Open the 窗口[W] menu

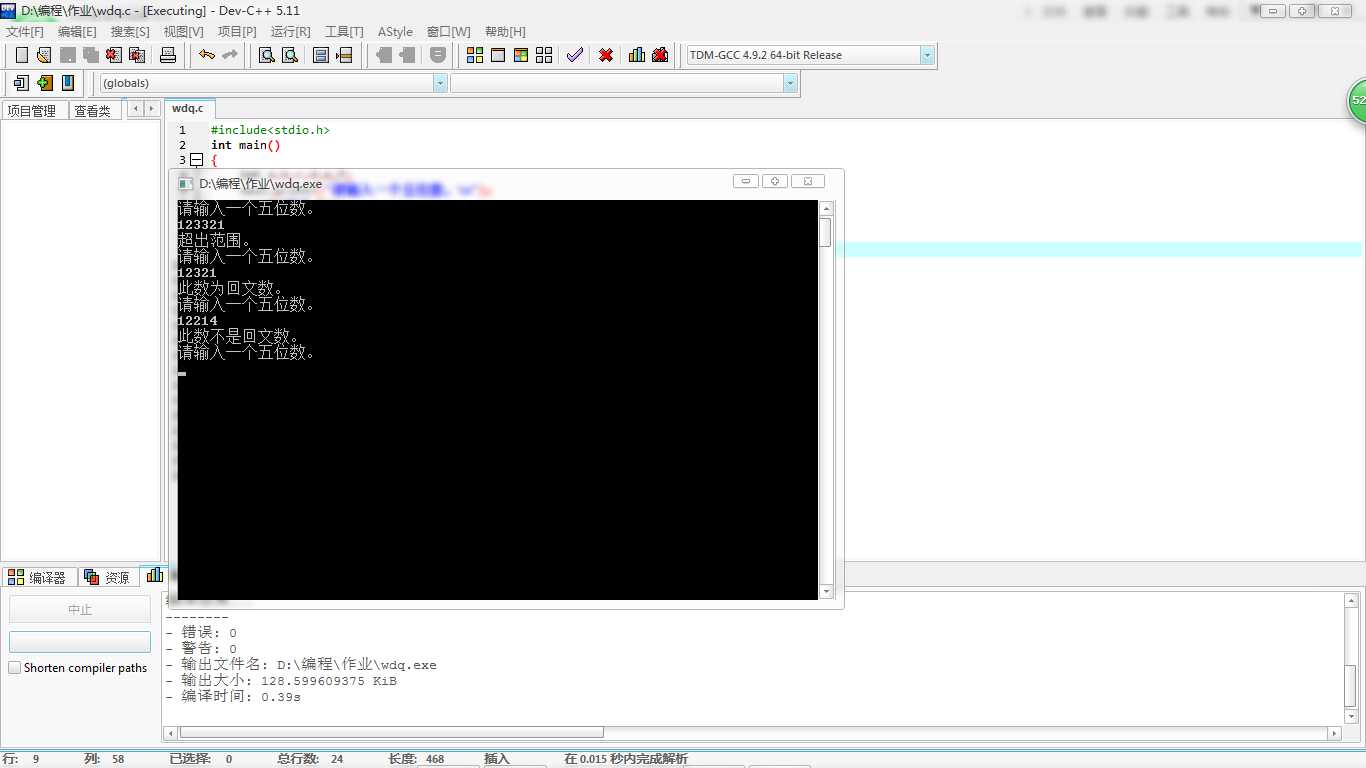point(448,32)
